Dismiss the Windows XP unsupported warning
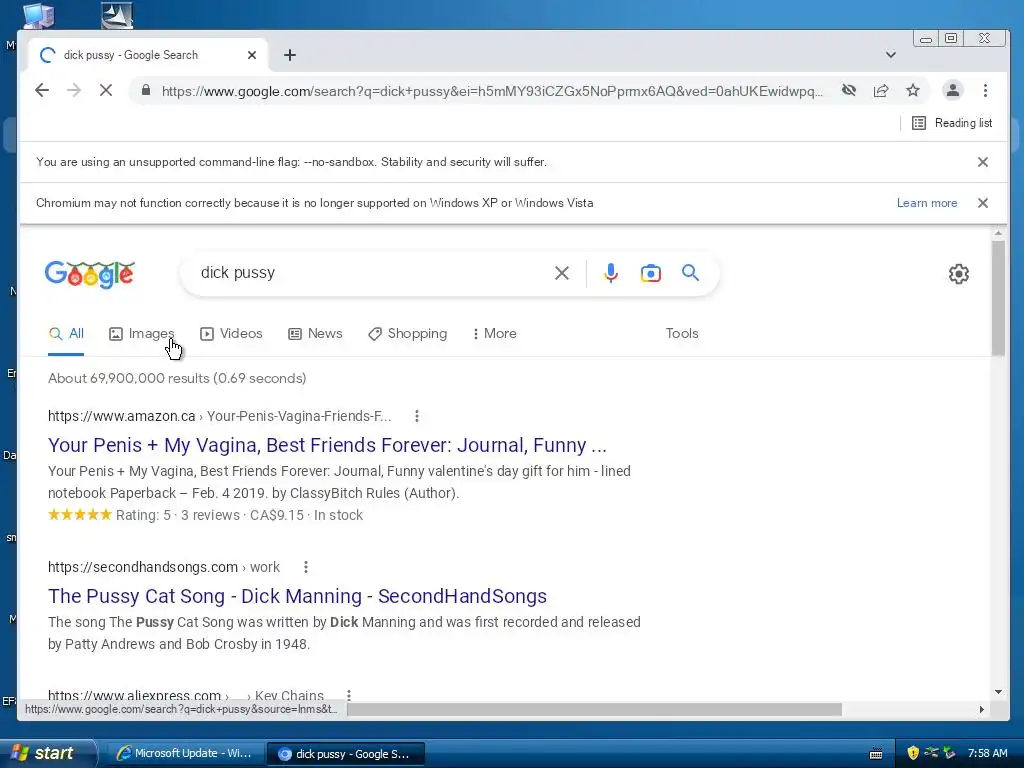Screen dimensions: 1024x768 pos(983,203)
